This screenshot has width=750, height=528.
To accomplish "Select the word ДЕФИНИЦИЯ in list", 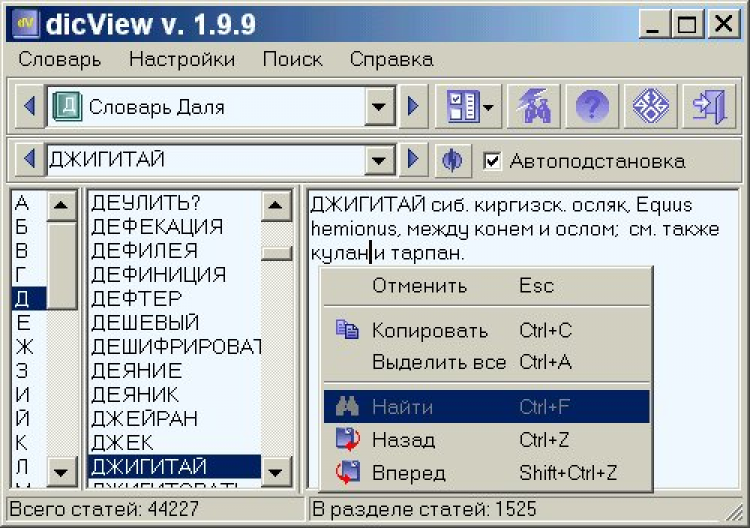I will click(175, 275).
